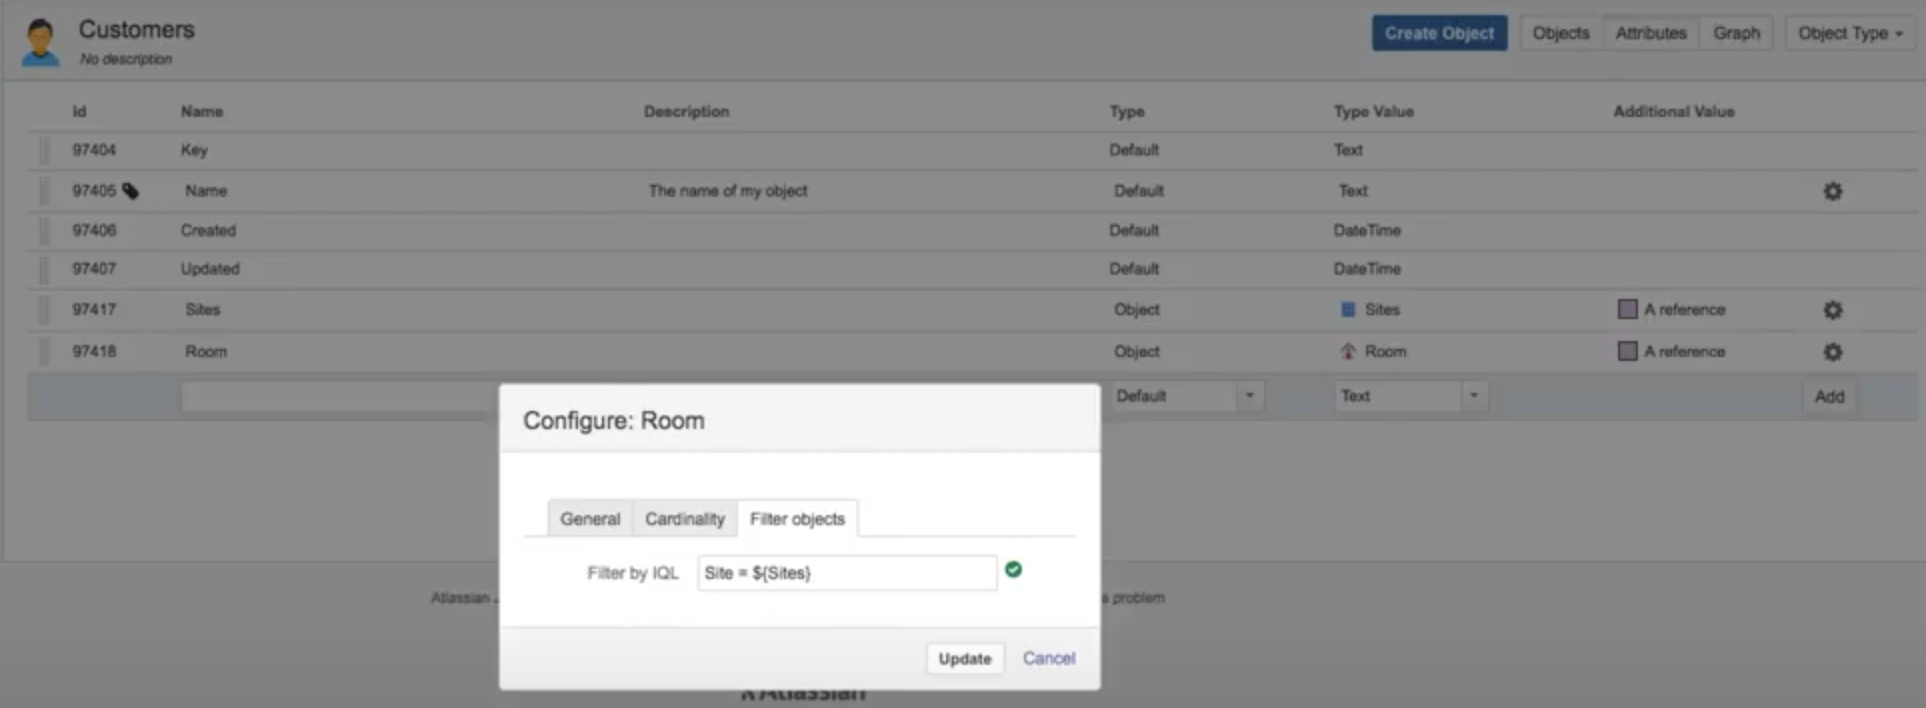
Task: Click the reference color box in Room row
Action: coord(1627,352)
